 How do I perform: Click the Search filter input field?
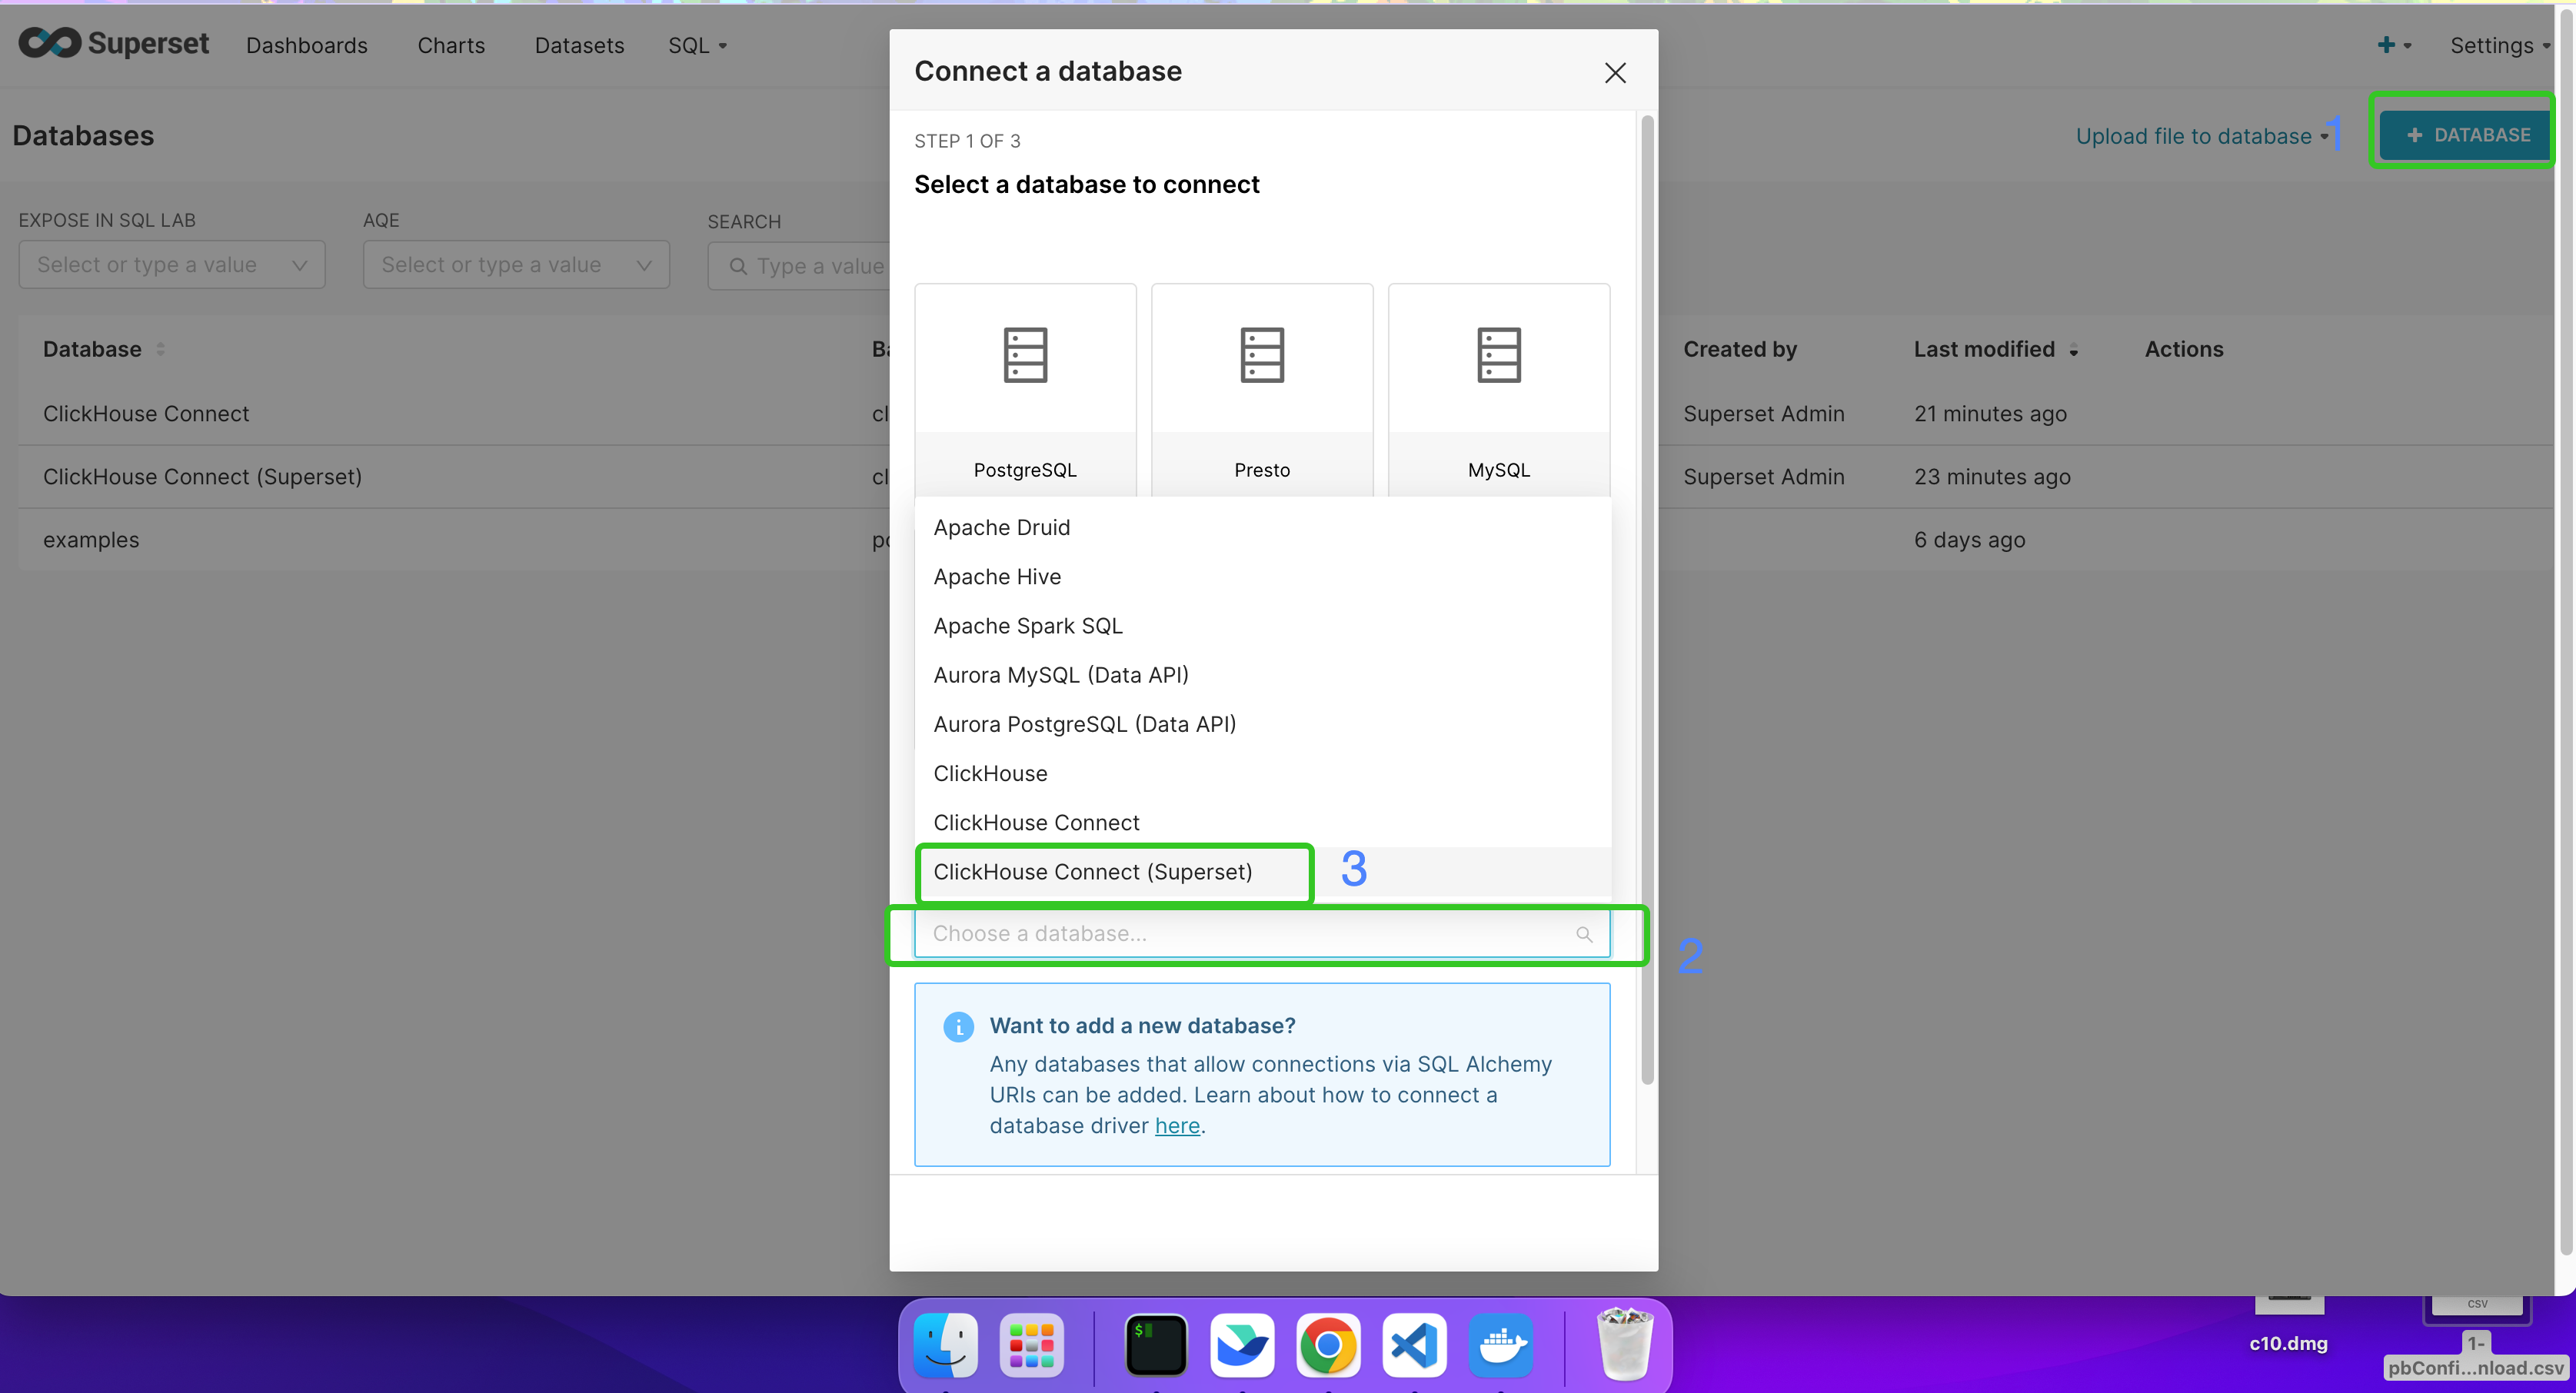coord(800,265)
